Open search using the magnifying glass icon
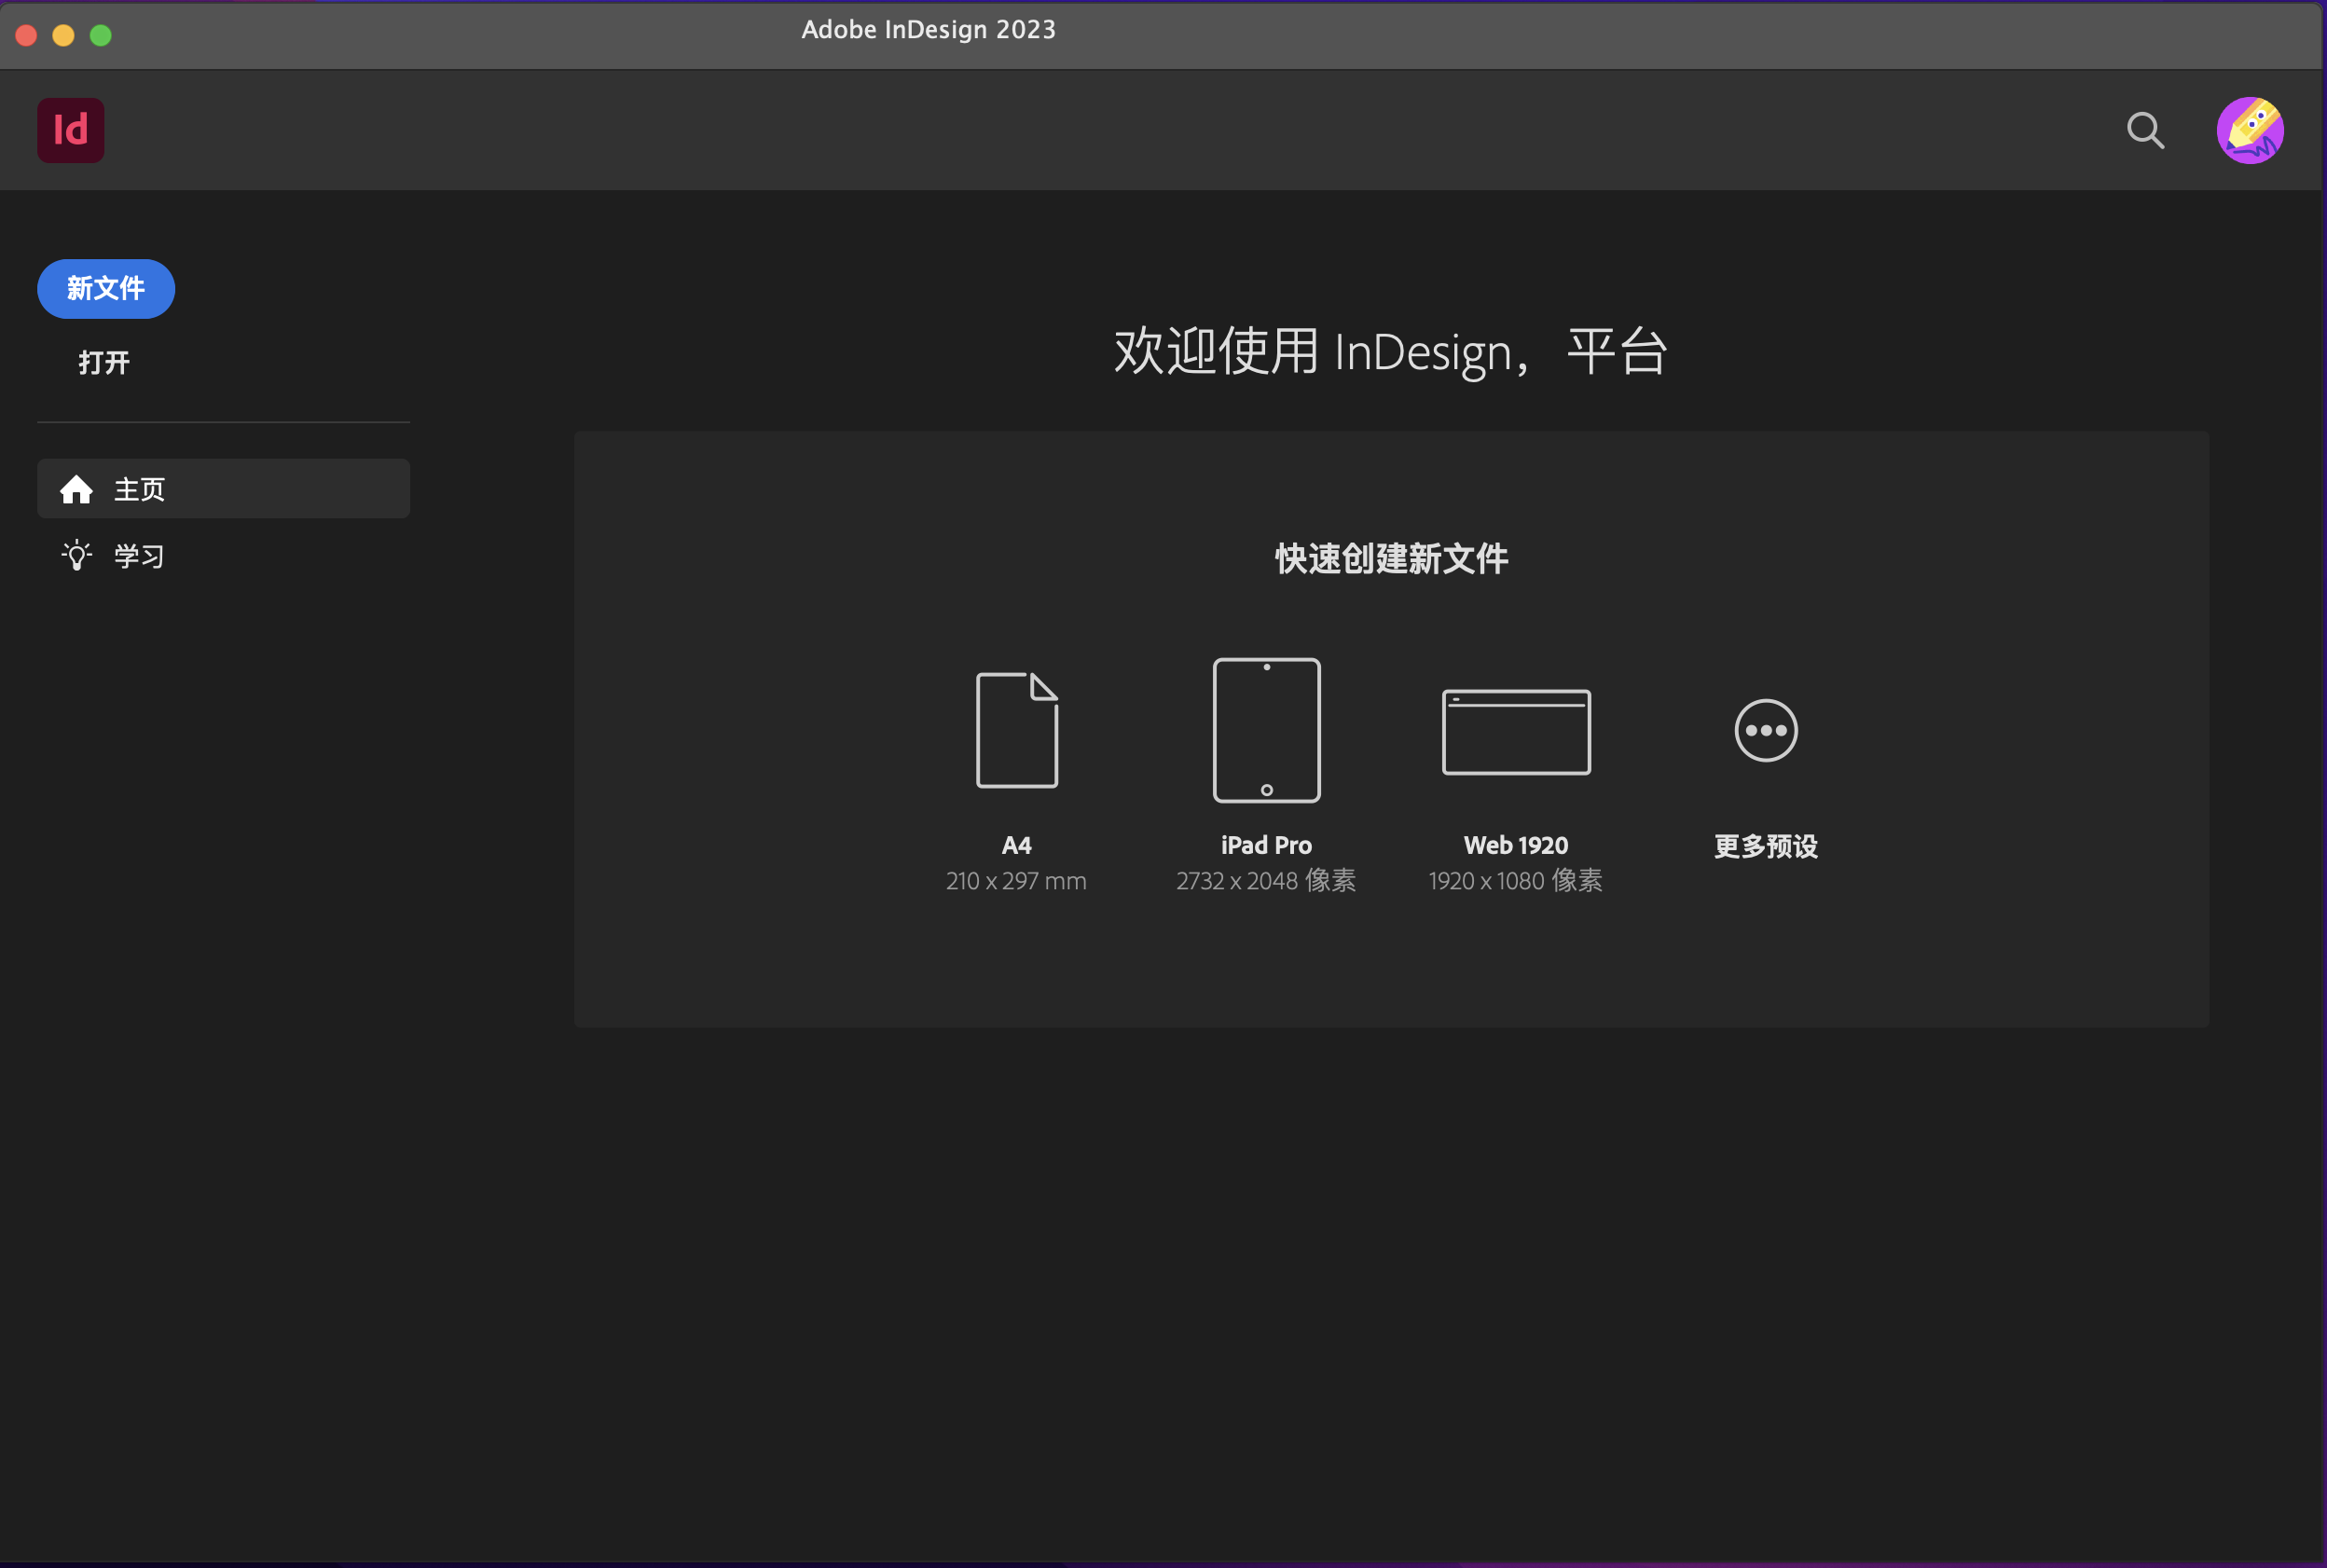Image resolution: width=2327 pixels, height=1568 pixels. click(x=2144, y=130)
